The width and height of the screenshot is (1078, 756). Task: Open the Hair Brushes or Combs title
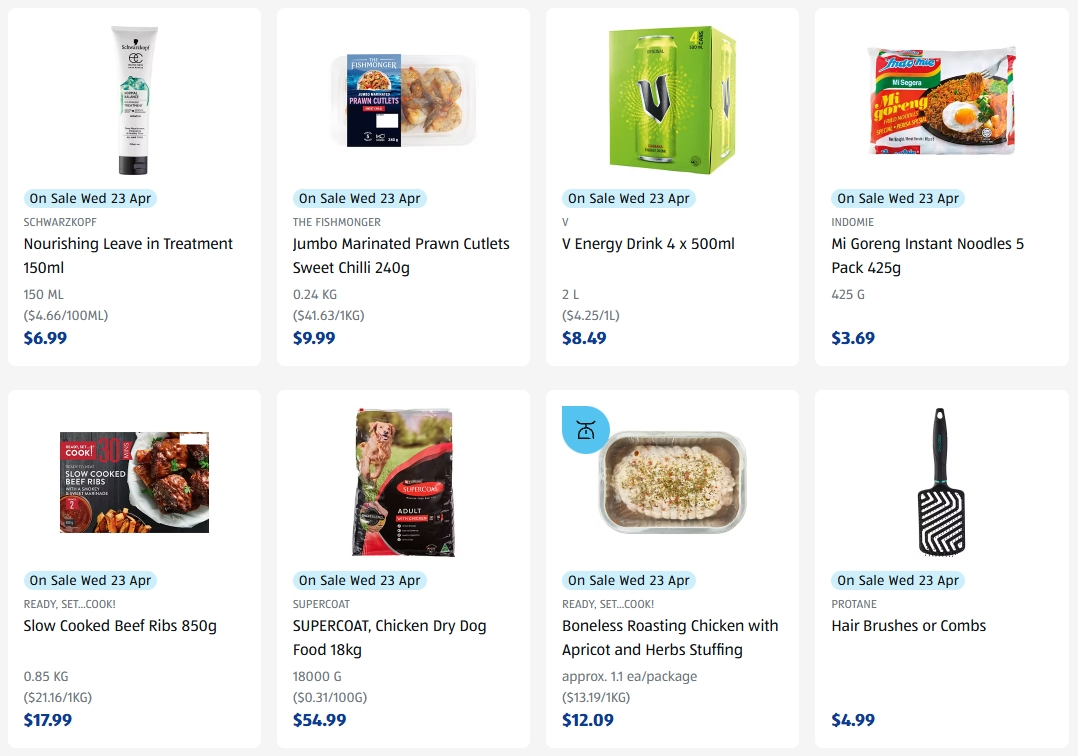pyautogui.click(x=908, y=626)
